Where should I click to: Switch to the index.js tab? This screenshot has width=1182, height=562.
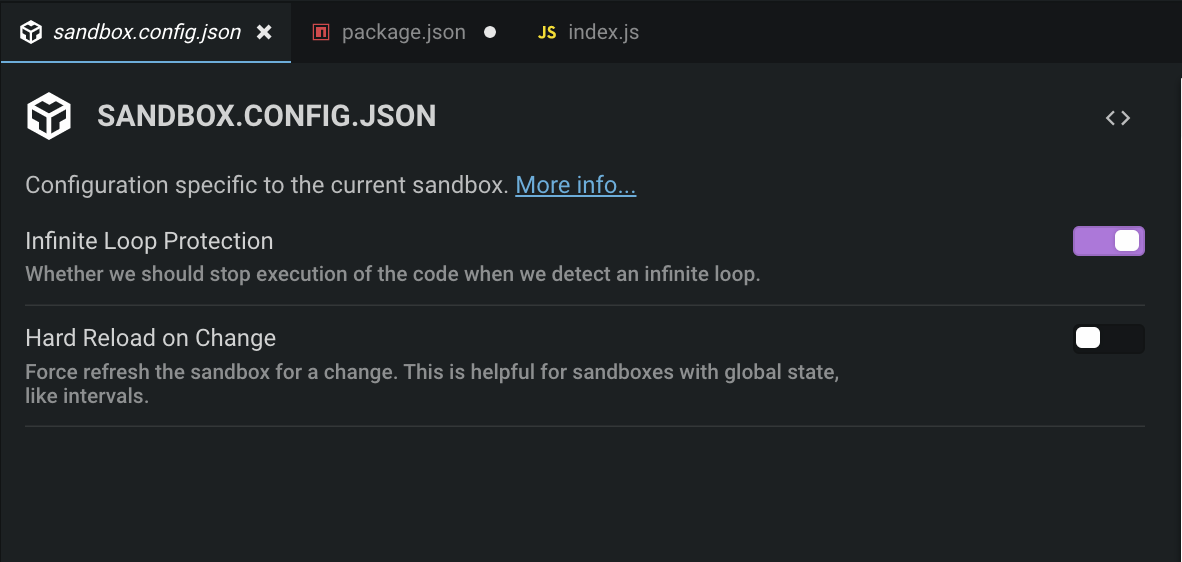[603, 32]
